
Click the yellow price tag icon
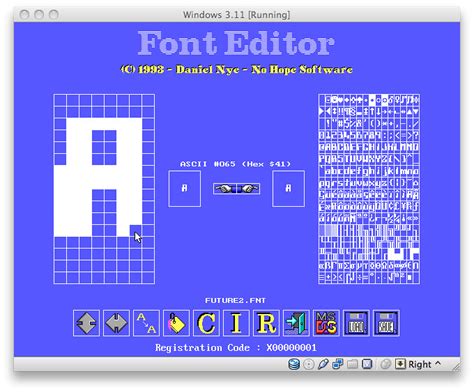176,323
